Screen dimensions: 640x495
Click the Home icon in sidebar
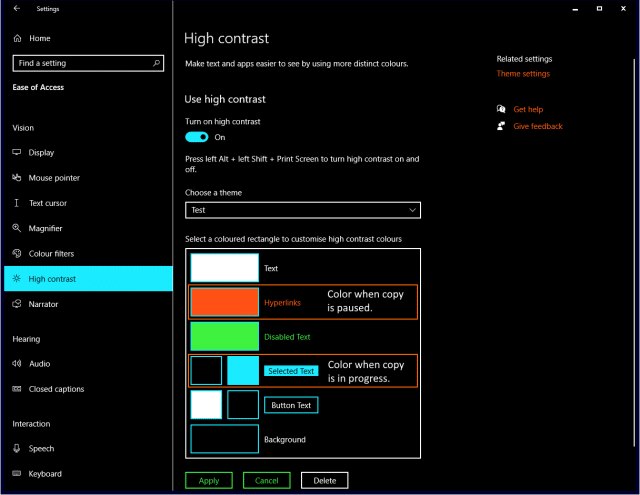pyautogui.click(x=17, y=38)
